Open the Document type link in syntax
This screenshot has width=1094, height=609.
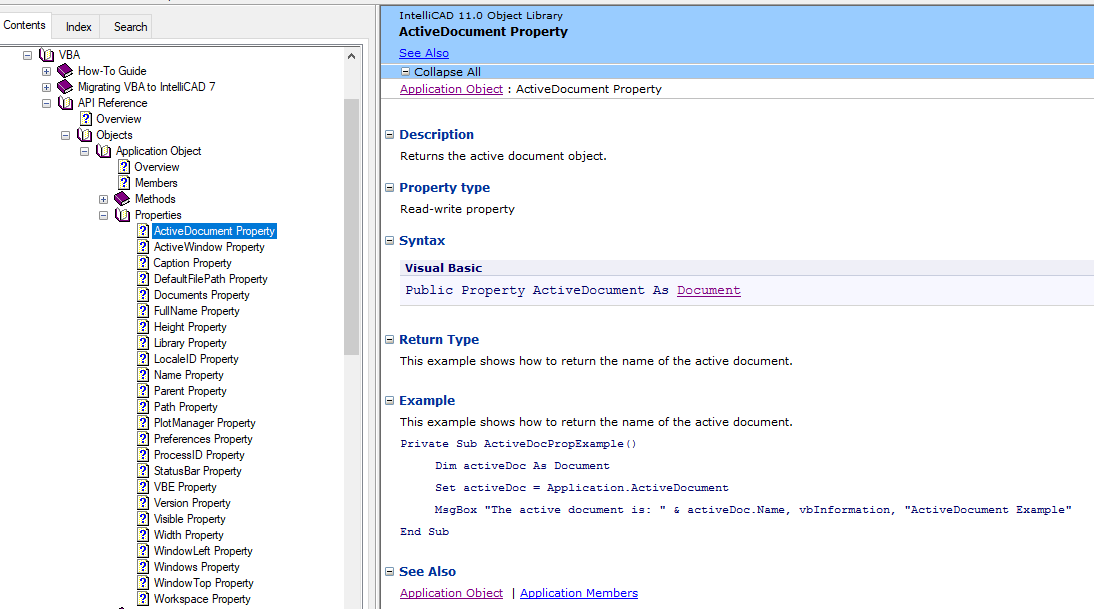(x=708, y=290)
